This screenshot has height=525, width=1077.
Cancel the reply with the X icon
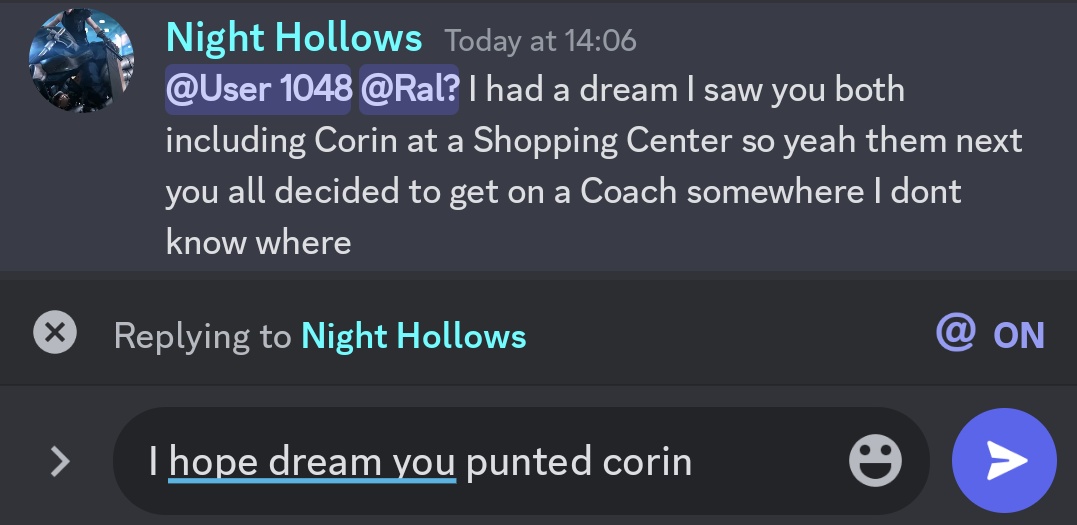pos(55,333)
